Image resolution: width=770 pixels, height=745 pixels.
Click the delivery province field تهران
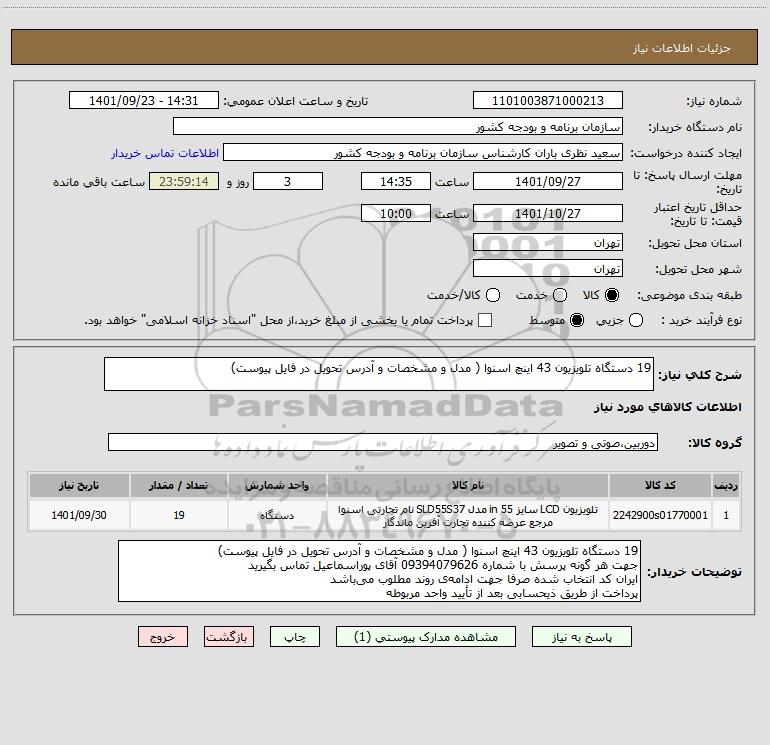coord(548,243)
